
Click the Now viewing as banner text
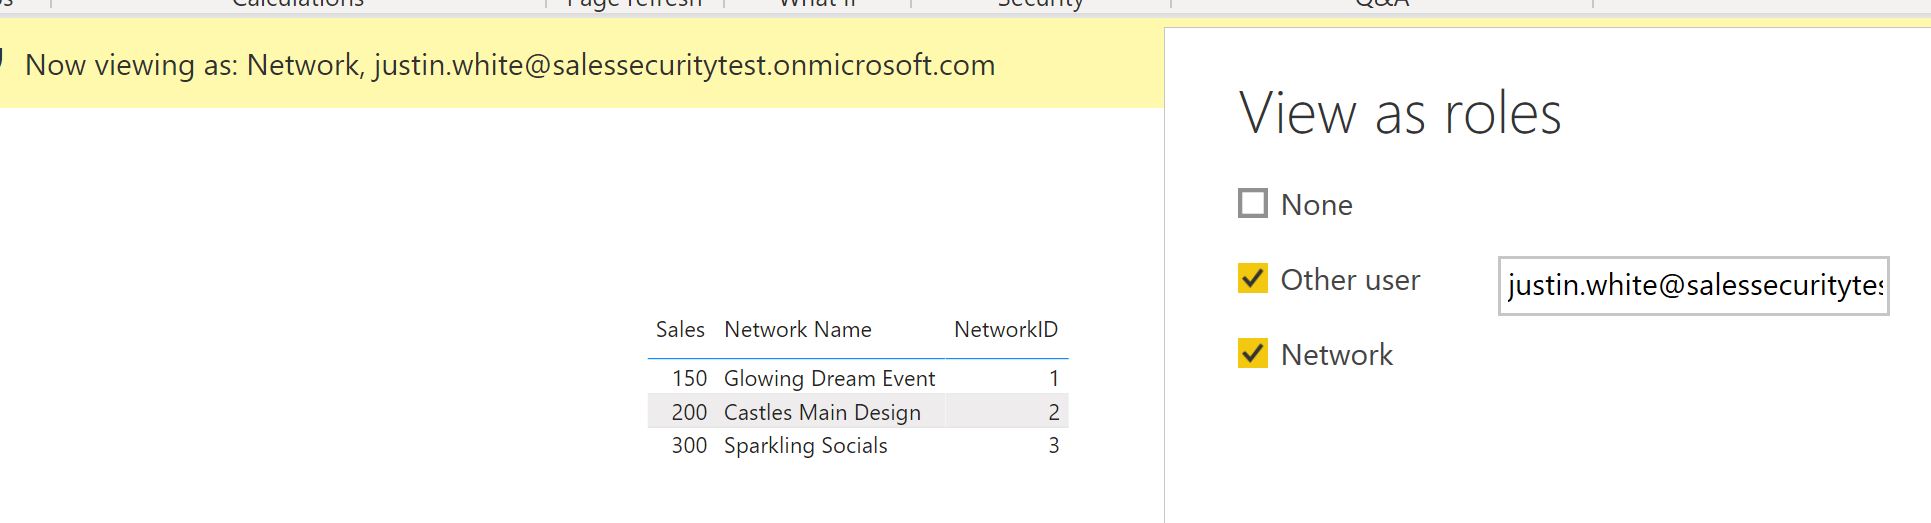[x=510, y=65]
